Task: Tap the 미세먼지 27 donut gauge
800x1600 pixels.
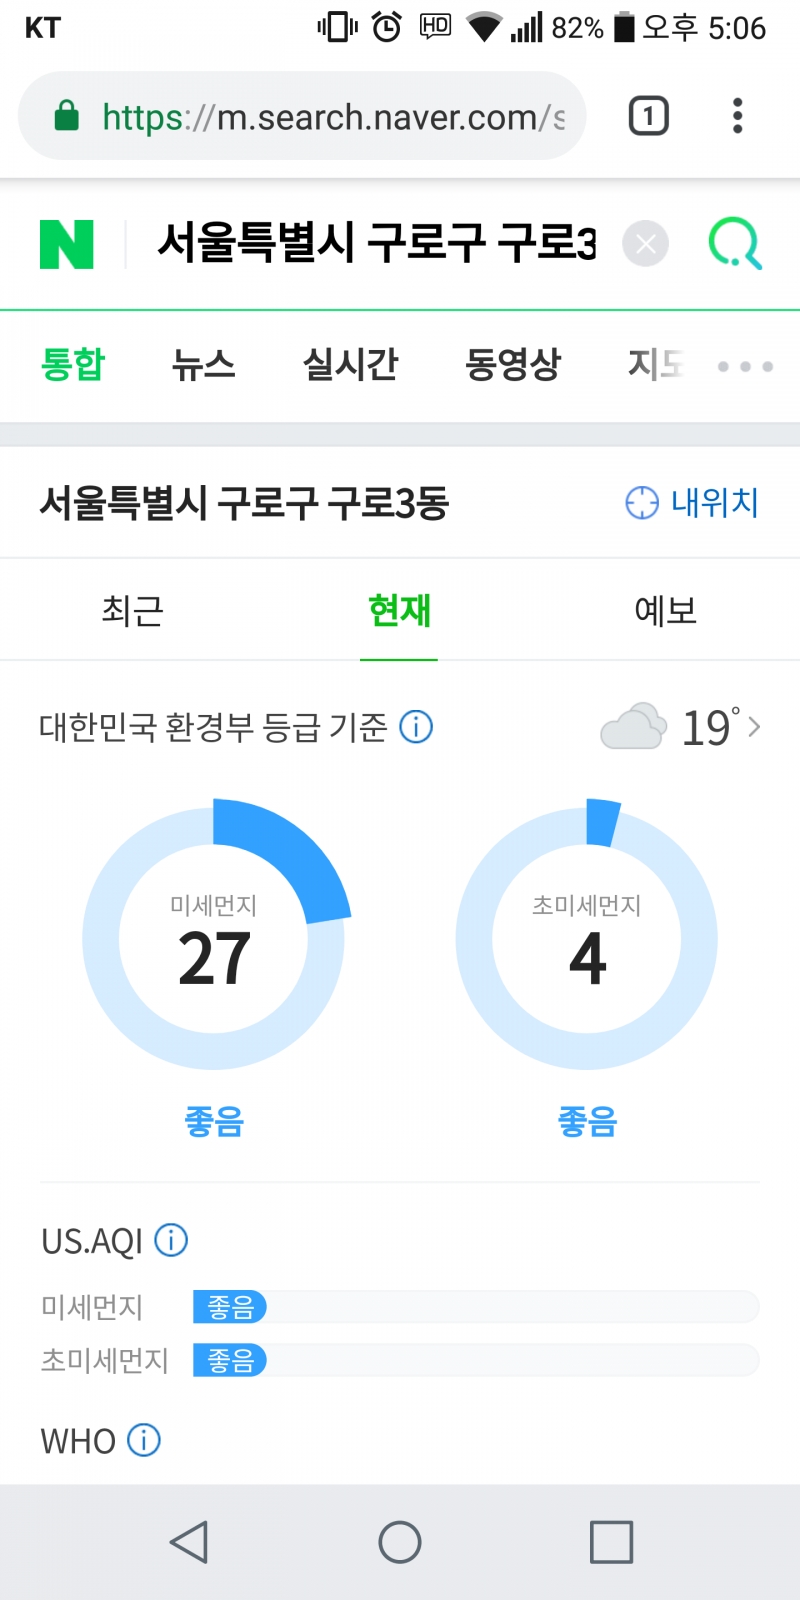Action: 214,939
